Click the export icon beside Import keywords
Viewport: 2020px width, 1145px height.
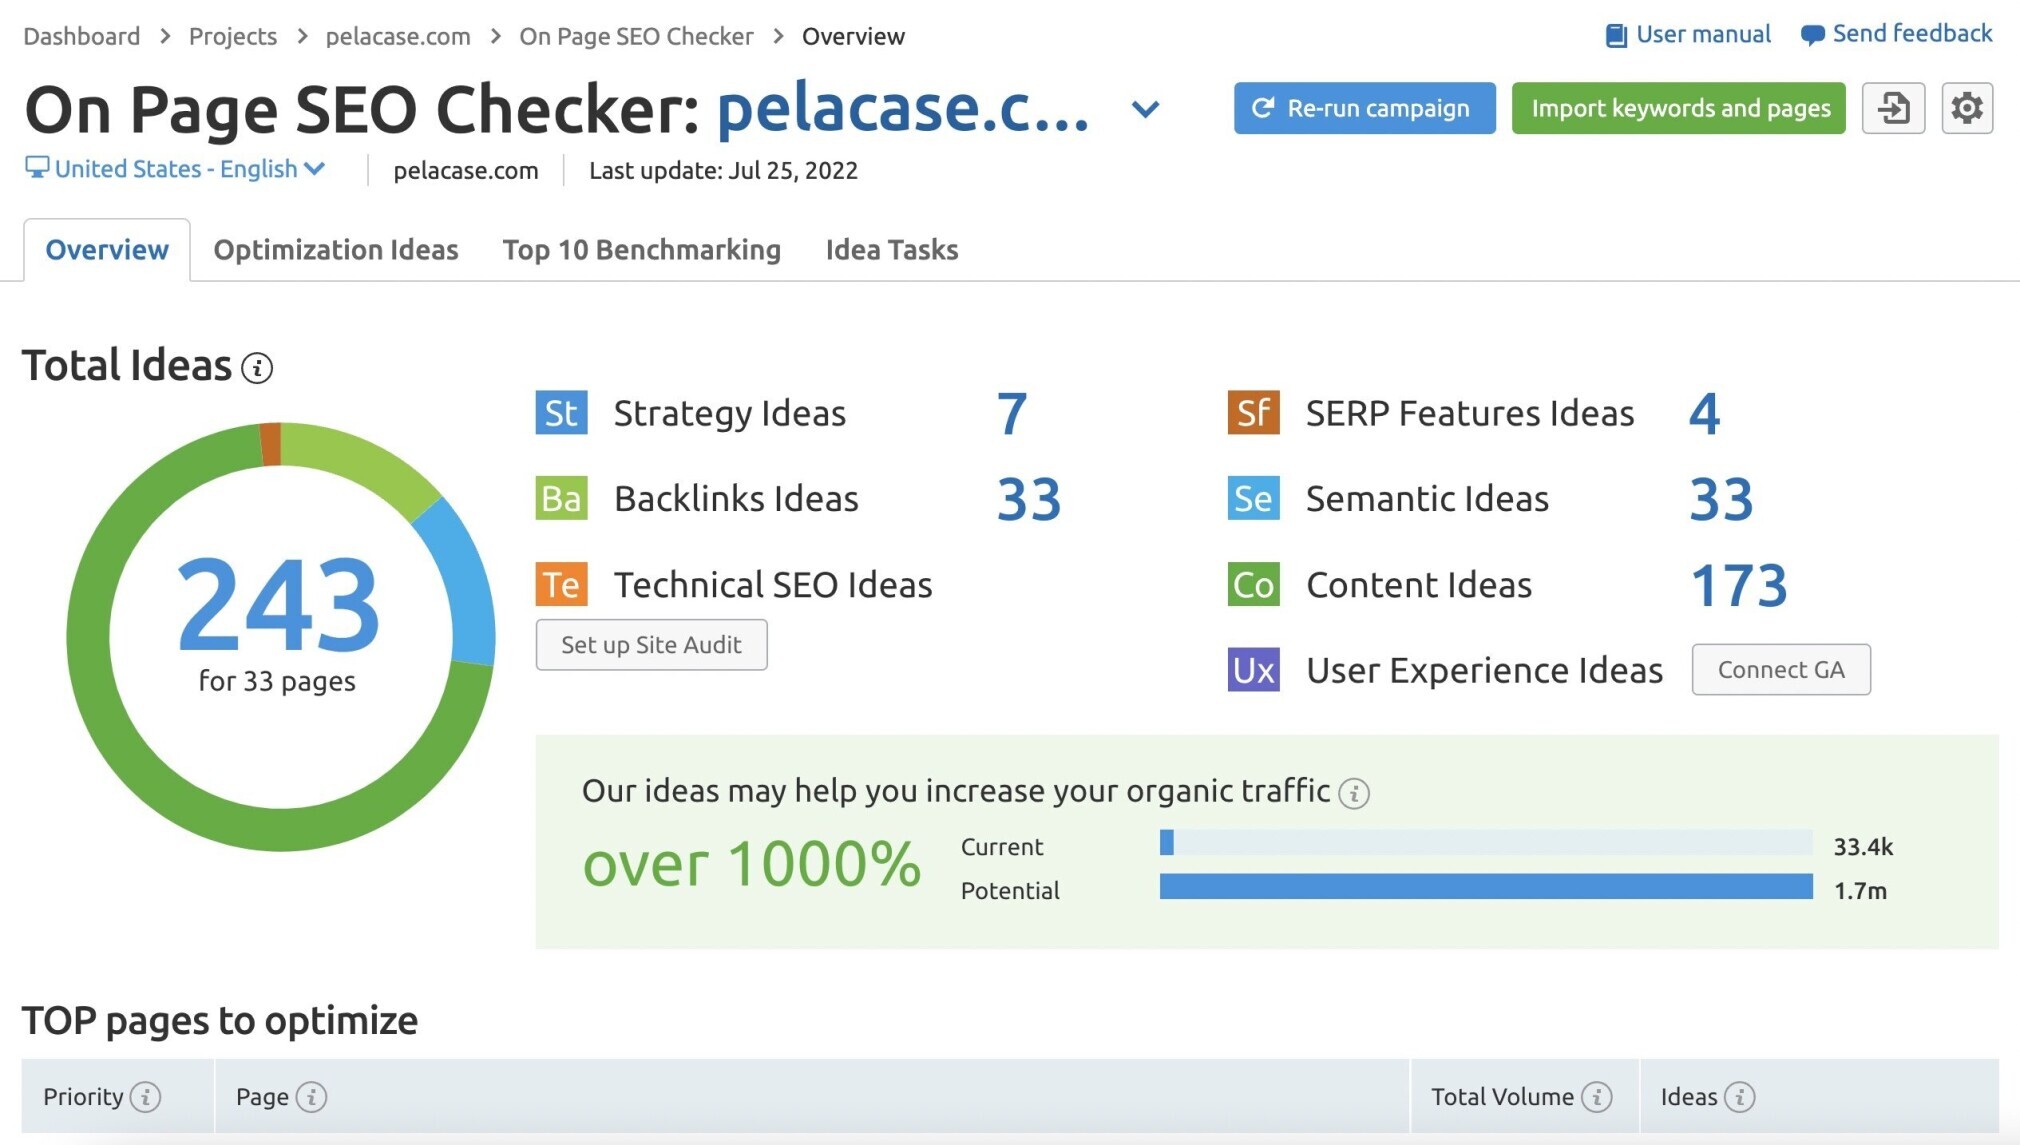1893,108
